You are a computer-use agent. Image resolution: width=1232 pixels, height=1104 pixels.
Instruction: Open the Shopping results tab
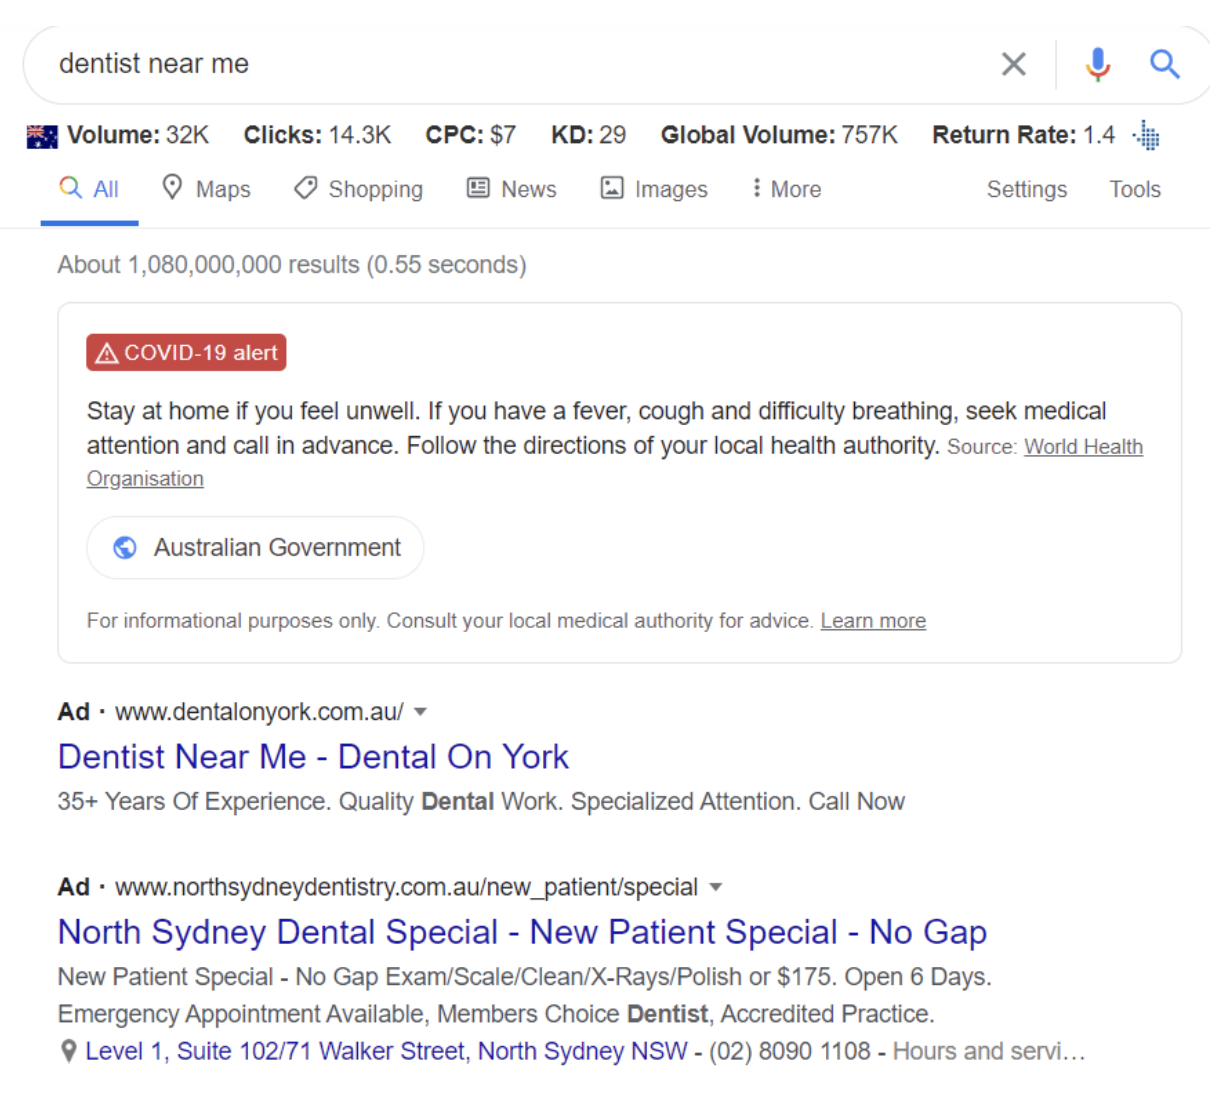[x=358, y=189]
